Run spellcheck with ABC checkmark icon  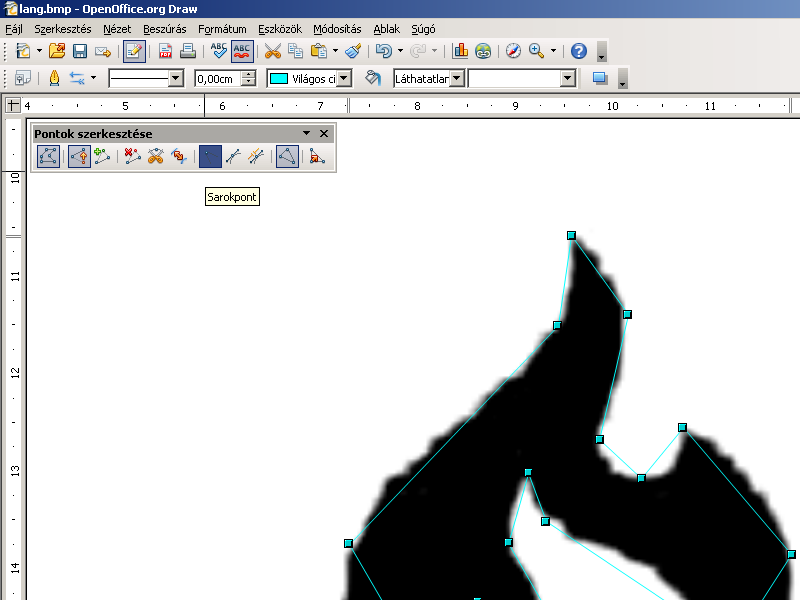(218, 51)
